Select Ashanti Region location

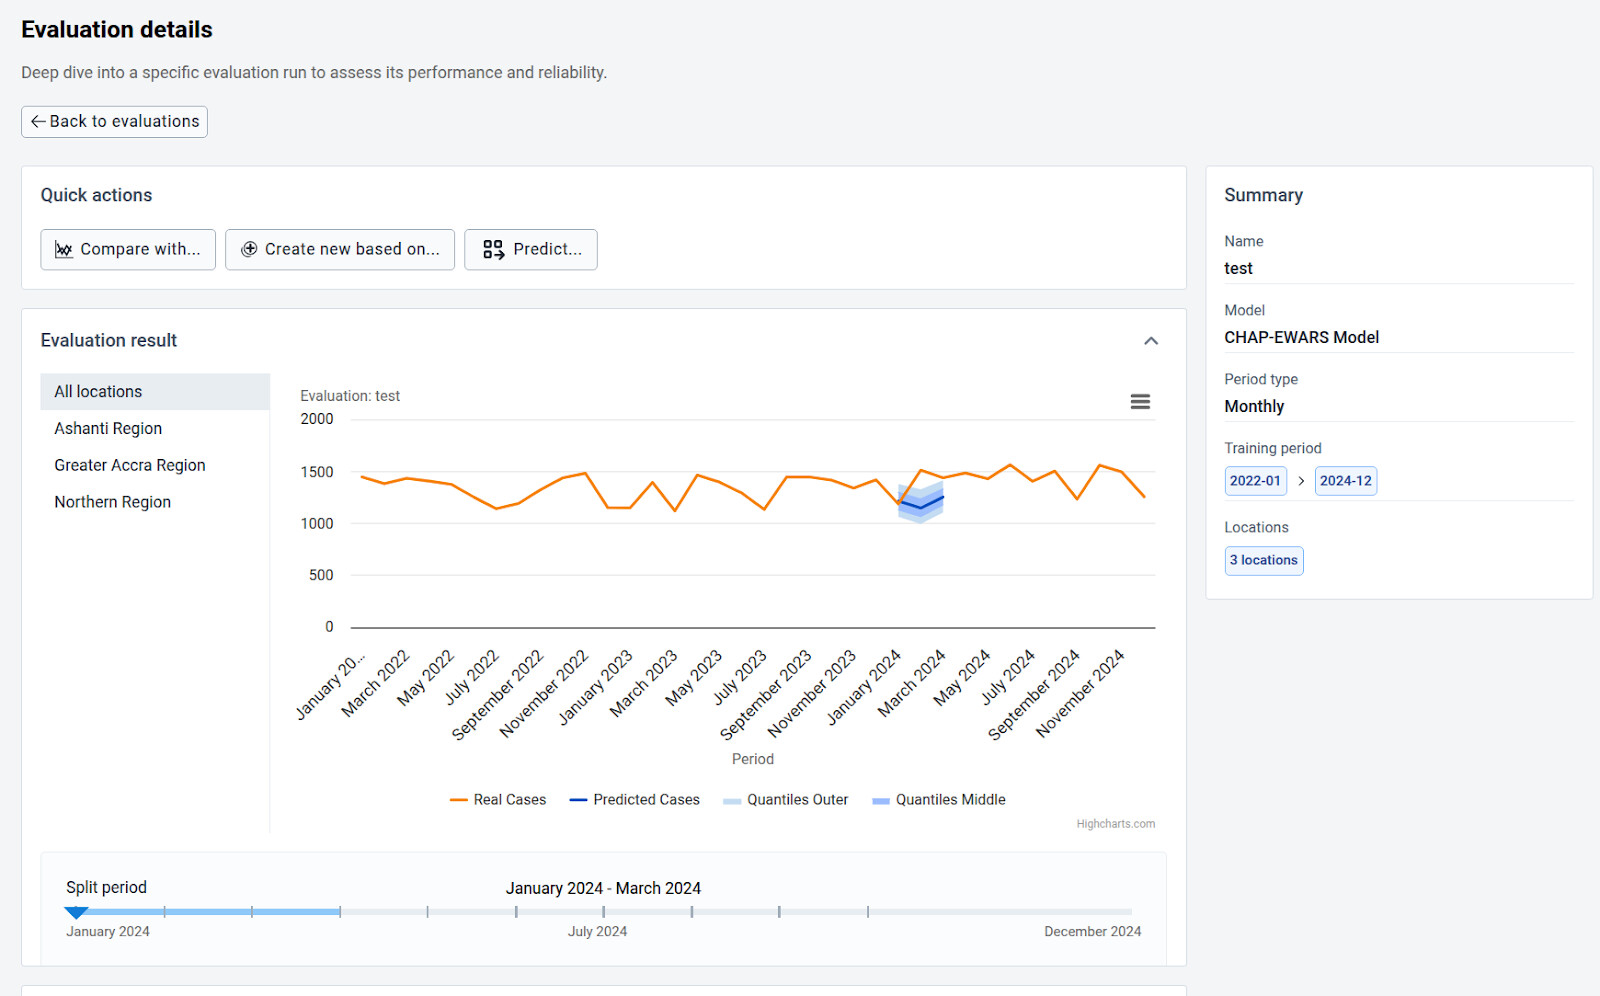(x=108, y=429)
